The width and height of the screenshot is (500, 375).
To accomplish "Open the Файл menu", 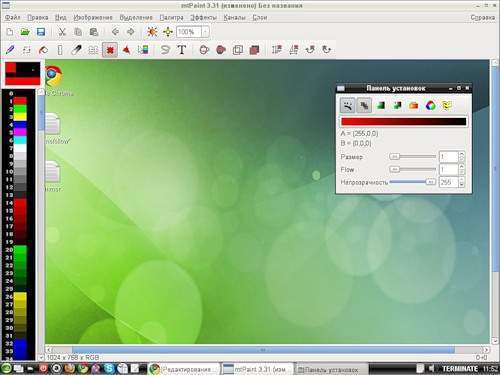I will (x=13, y=17).
